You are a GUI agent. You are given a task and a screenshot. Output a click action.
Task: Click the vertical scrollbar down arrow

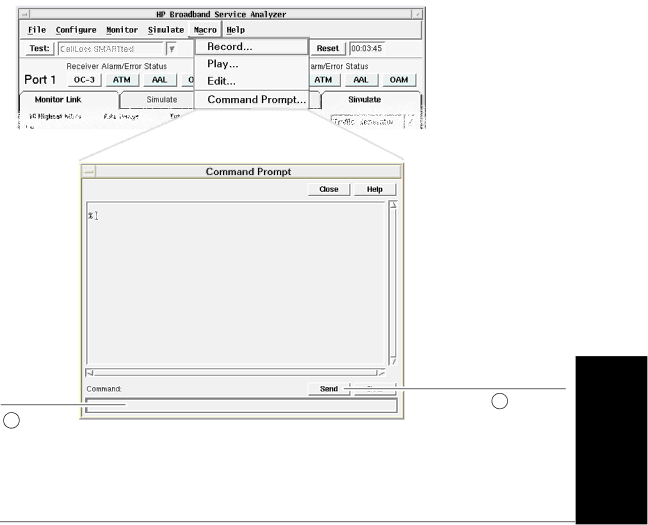[393, 362]
